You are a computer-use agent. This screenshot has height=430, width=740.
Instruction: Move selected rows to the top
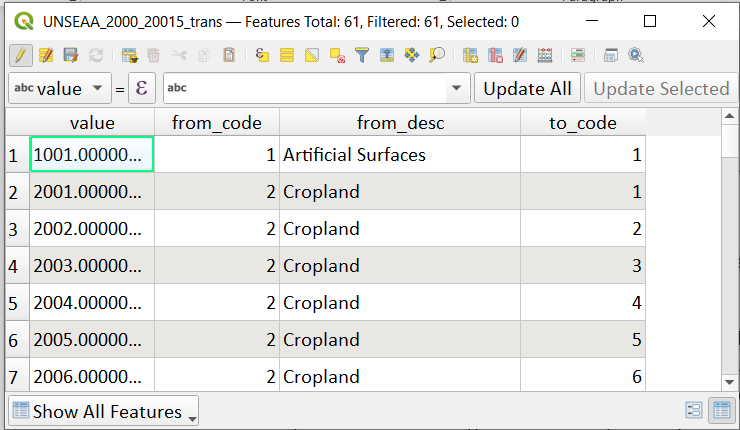[x=387, y=55]
